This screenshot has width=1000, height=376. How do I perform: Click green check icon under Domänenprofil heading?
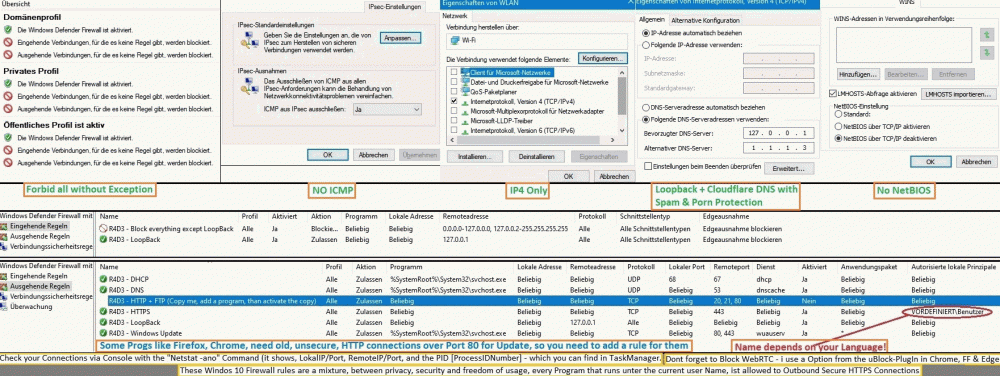coord(8,30)
